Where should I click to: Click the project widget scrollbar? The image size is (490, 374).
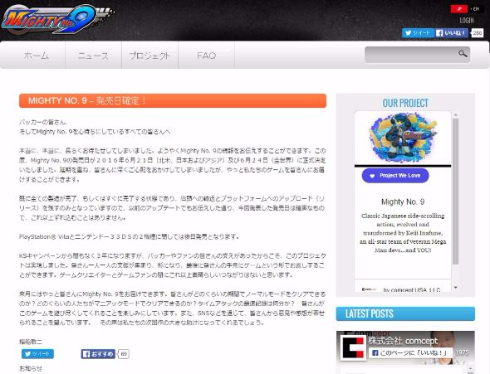[456, 191]
